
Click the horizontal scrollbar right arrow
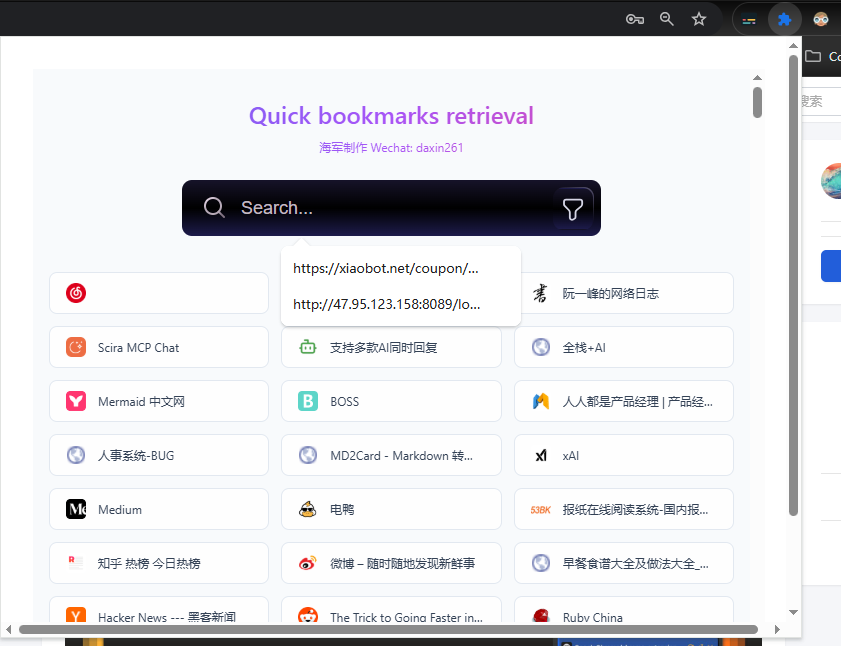click(x=777, y=629)
